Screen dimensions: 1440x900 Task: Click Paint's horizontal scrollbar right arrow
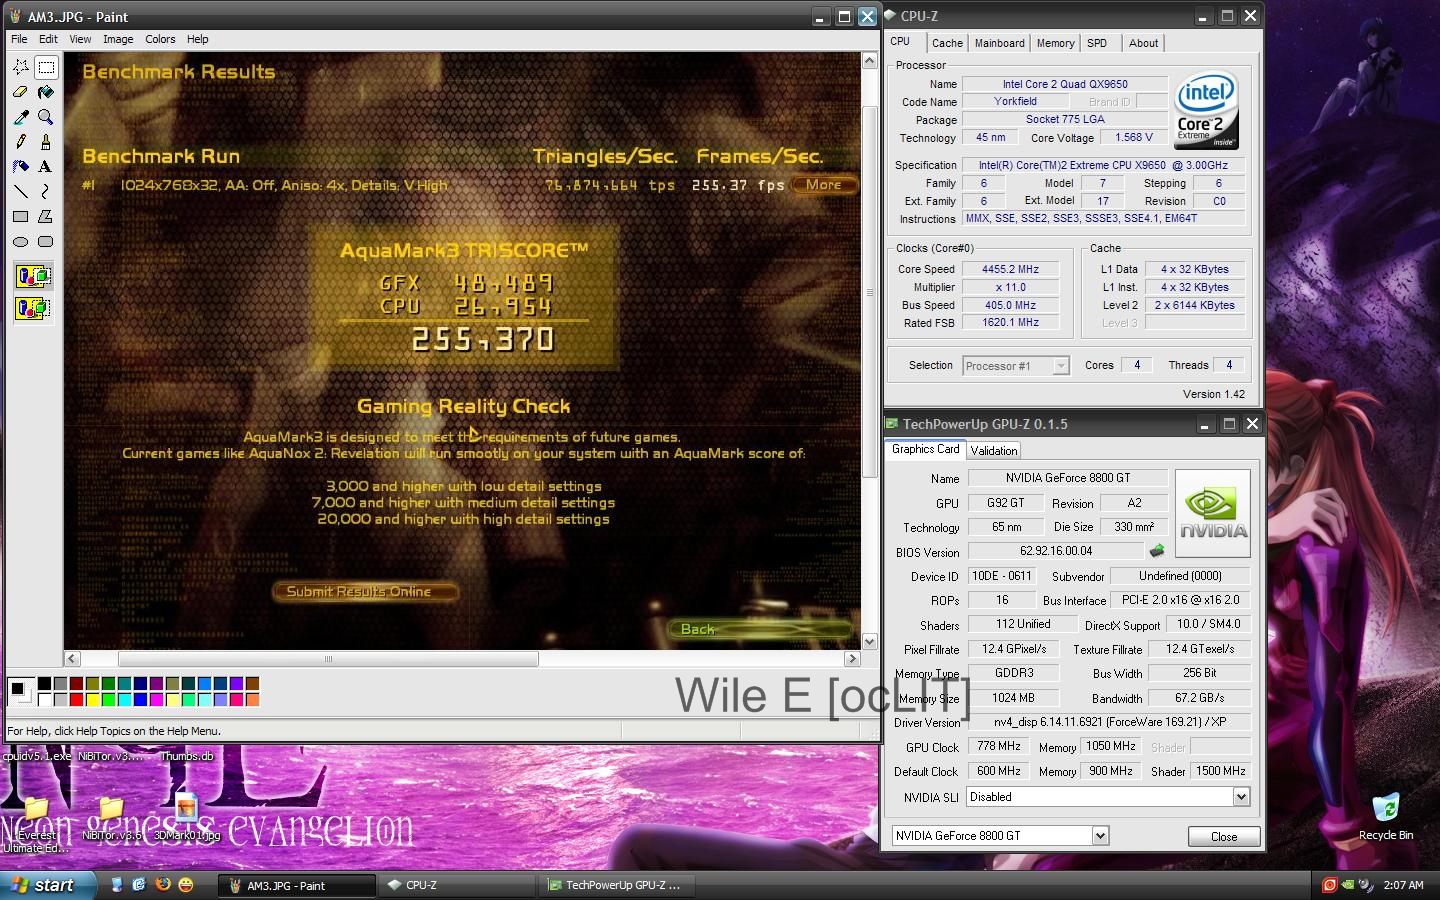point(852,659)
